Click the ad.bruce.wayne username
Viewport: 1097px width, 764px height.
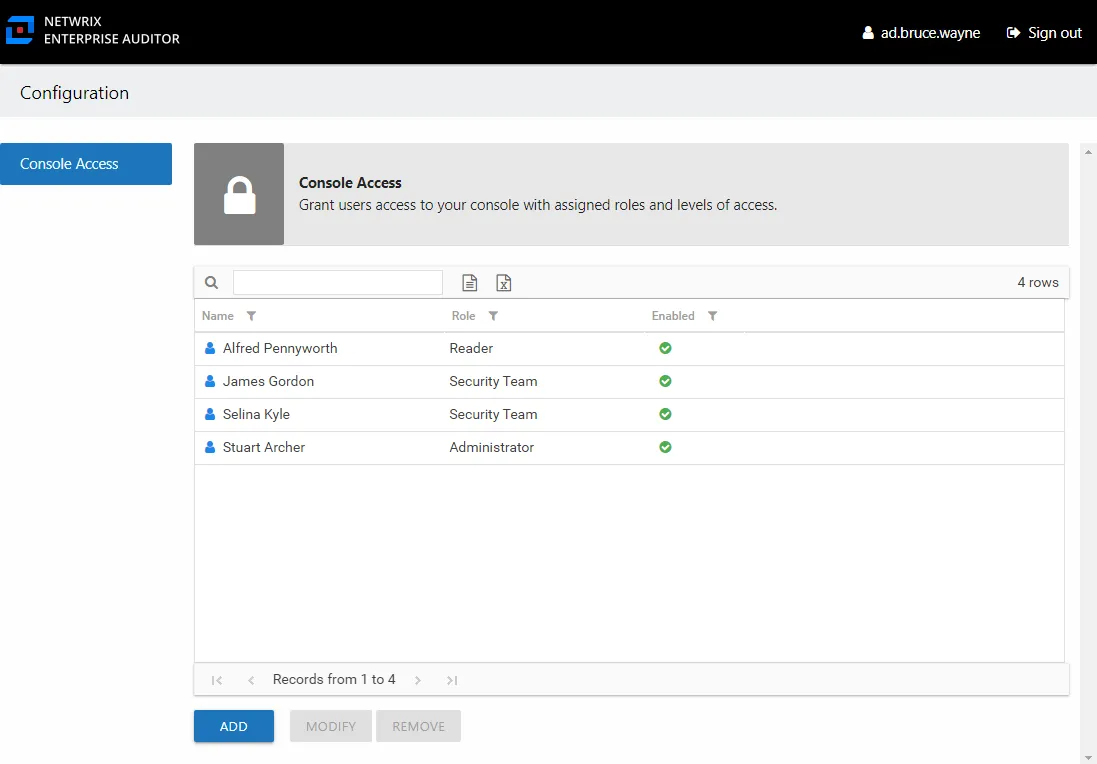(x=930, y=33)
